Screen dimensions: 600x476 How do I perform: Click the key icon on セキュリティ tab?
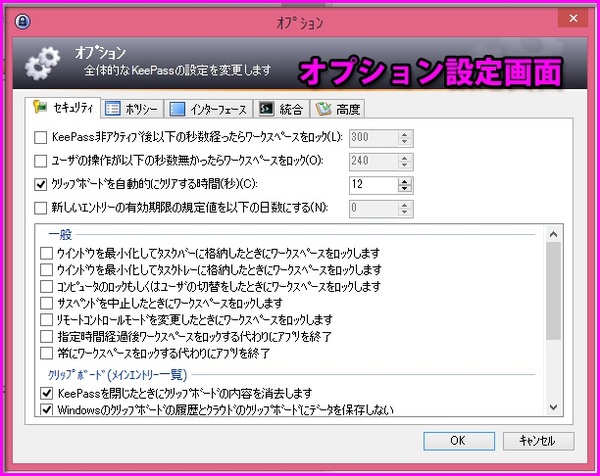[40, 107]
